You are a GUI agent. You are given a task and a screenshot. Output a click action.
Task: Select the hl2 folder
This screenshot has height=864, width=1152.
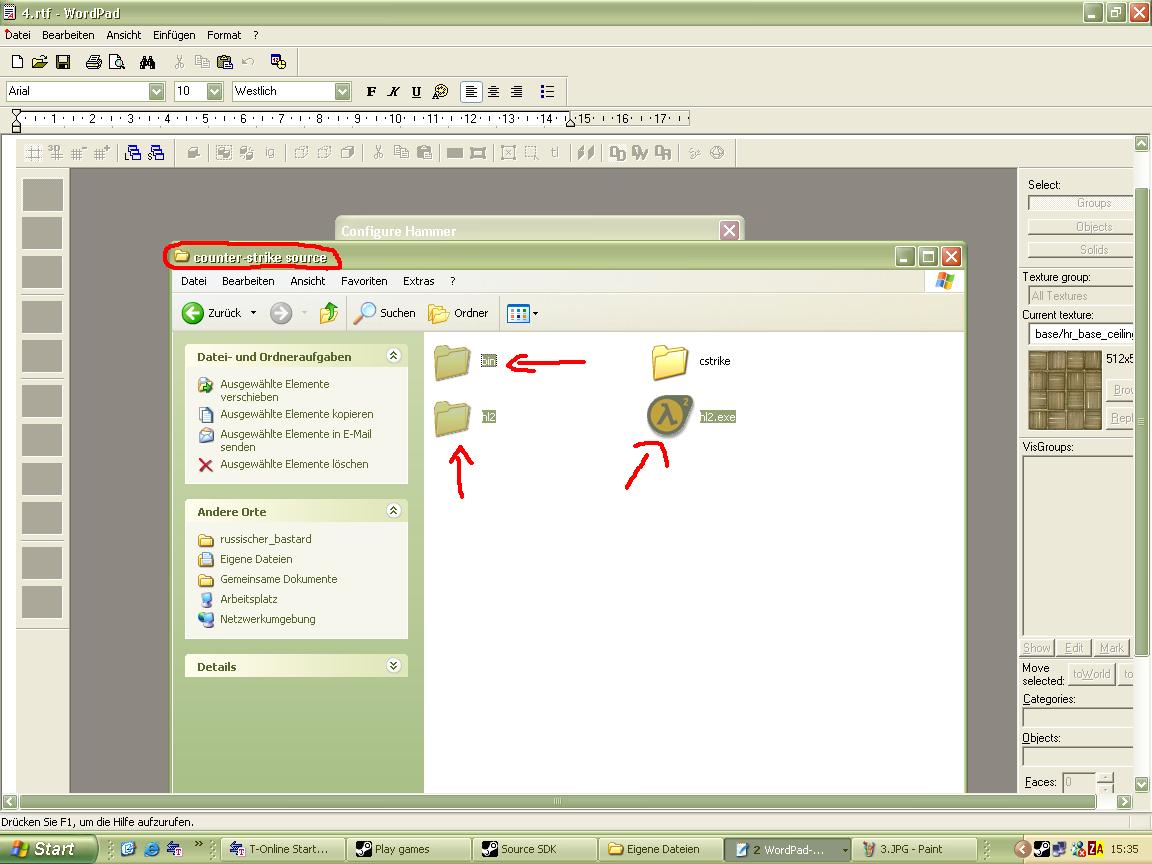pos(453,417)
